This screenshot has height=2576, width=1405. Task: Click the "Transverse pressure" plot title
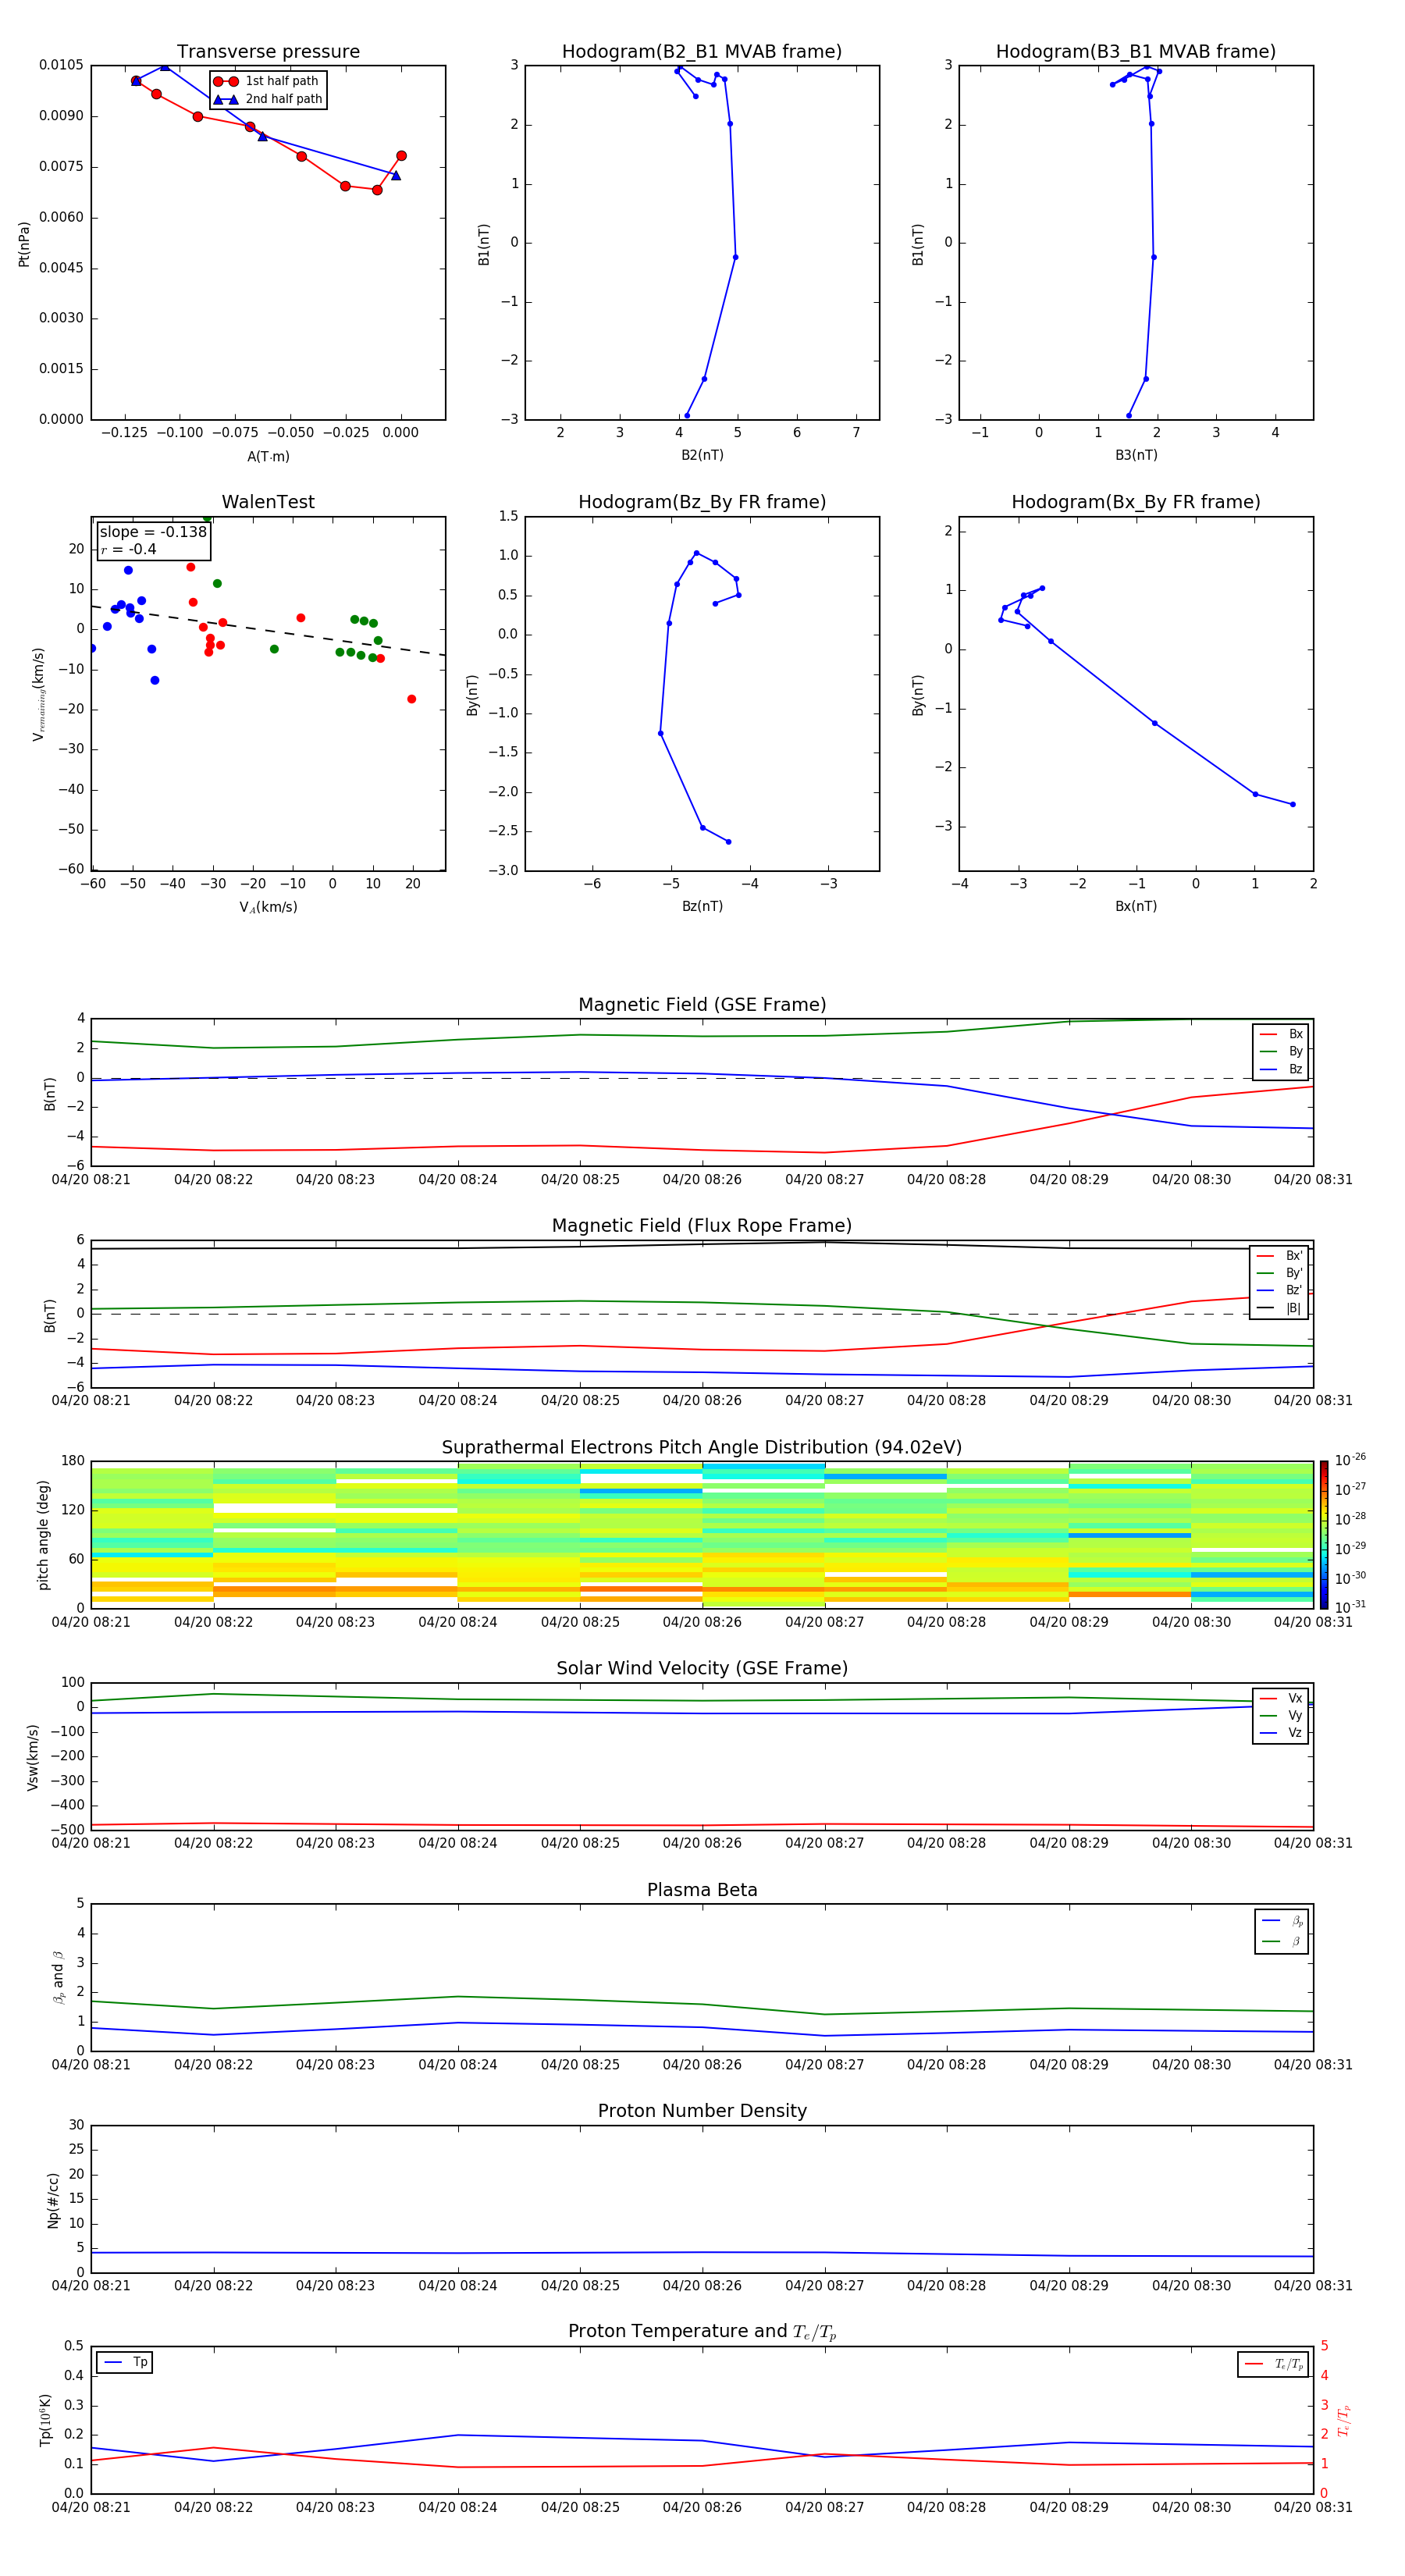[268, 52]
